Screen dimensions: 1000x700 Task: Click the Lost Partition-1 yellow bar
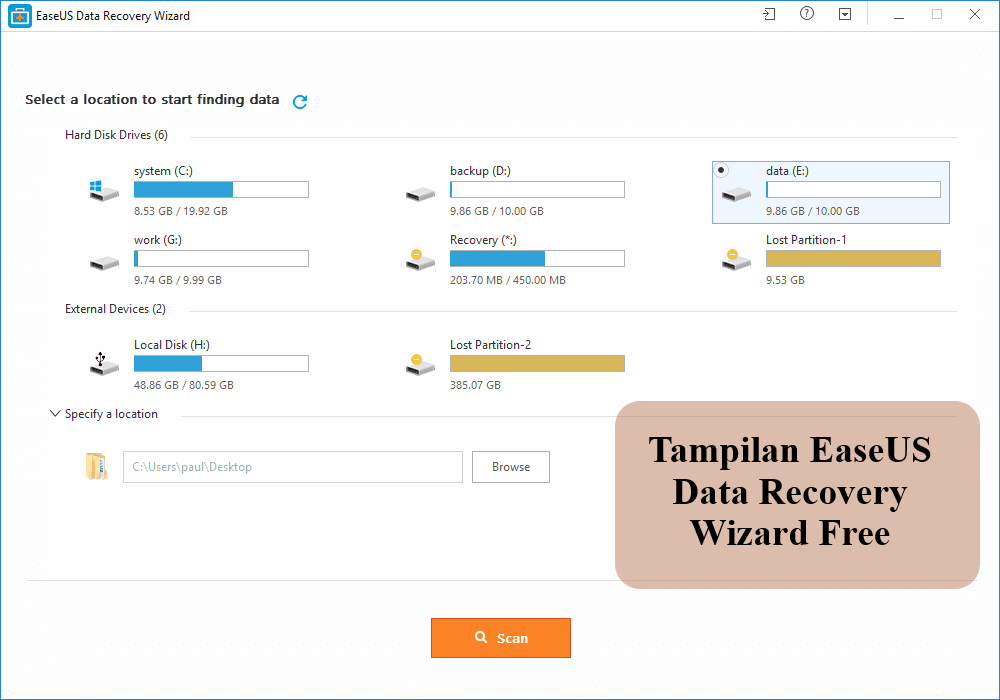853,258
